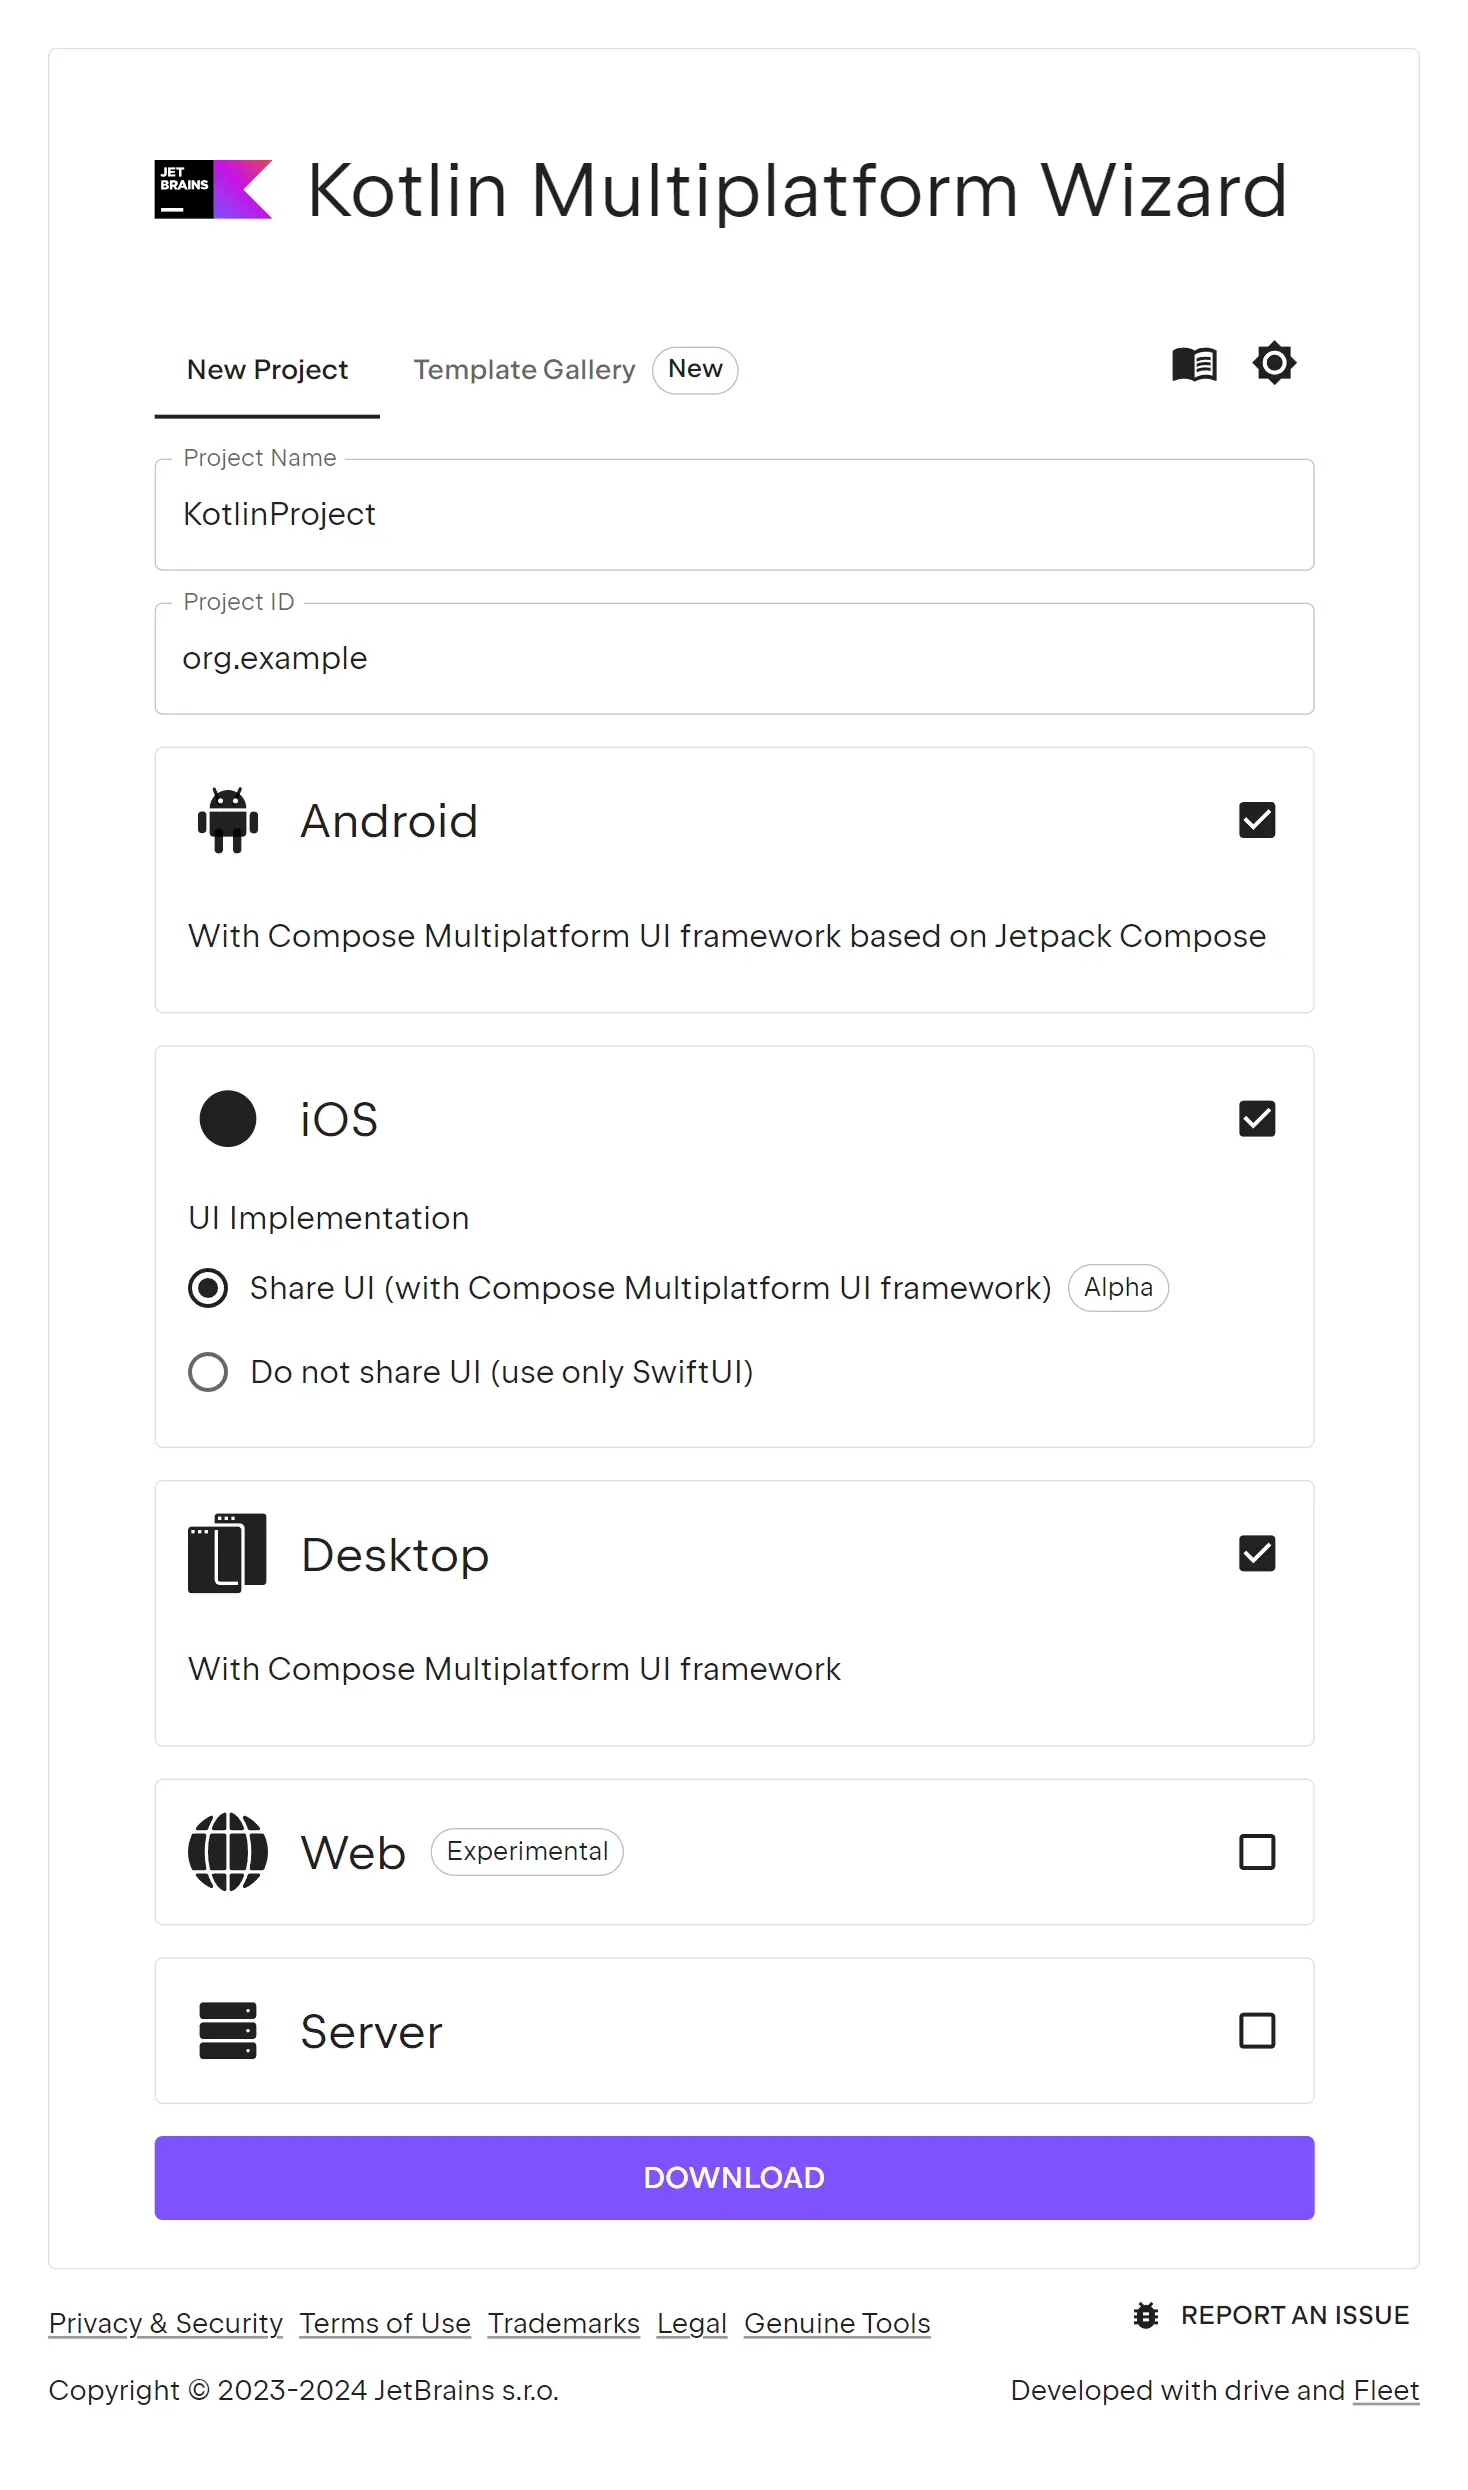This screenshot has width=1468, height=2490.
Task: Click the Desktop devices icon
Action: [228, 1553]
